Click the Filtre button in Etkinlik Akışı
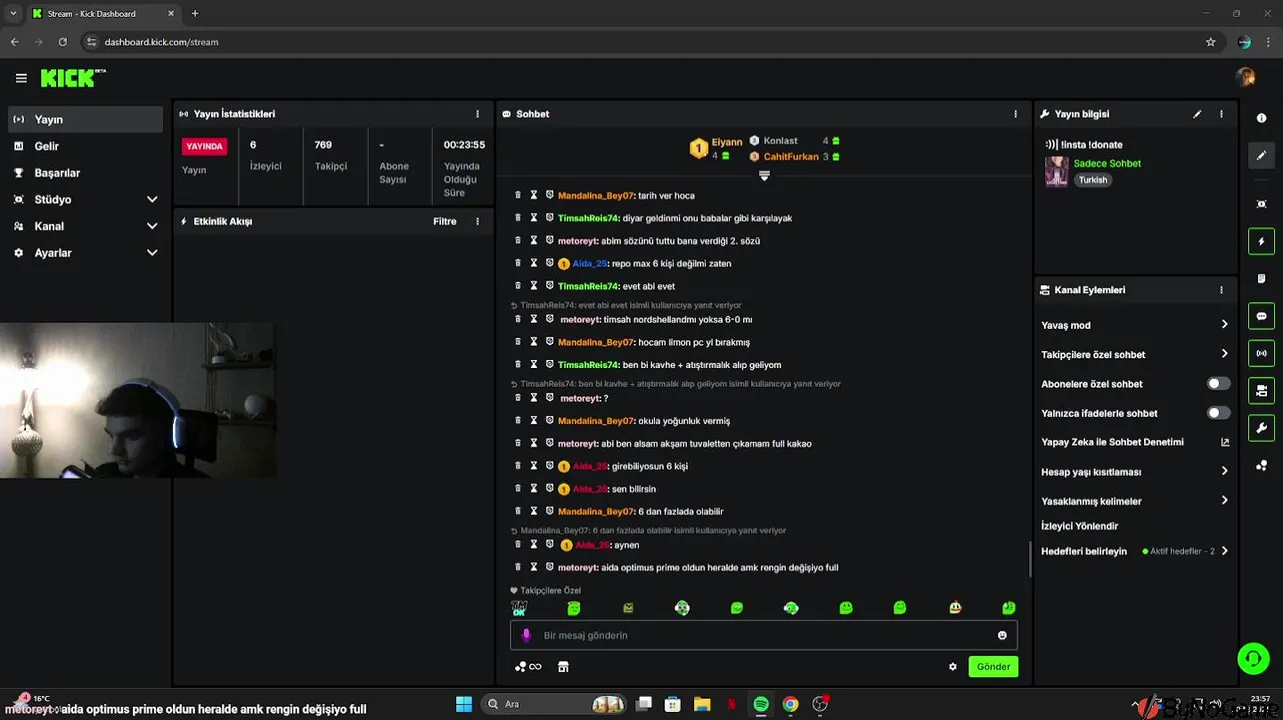The height and width of the screenshot is (720, 1283). click(445, 221)
